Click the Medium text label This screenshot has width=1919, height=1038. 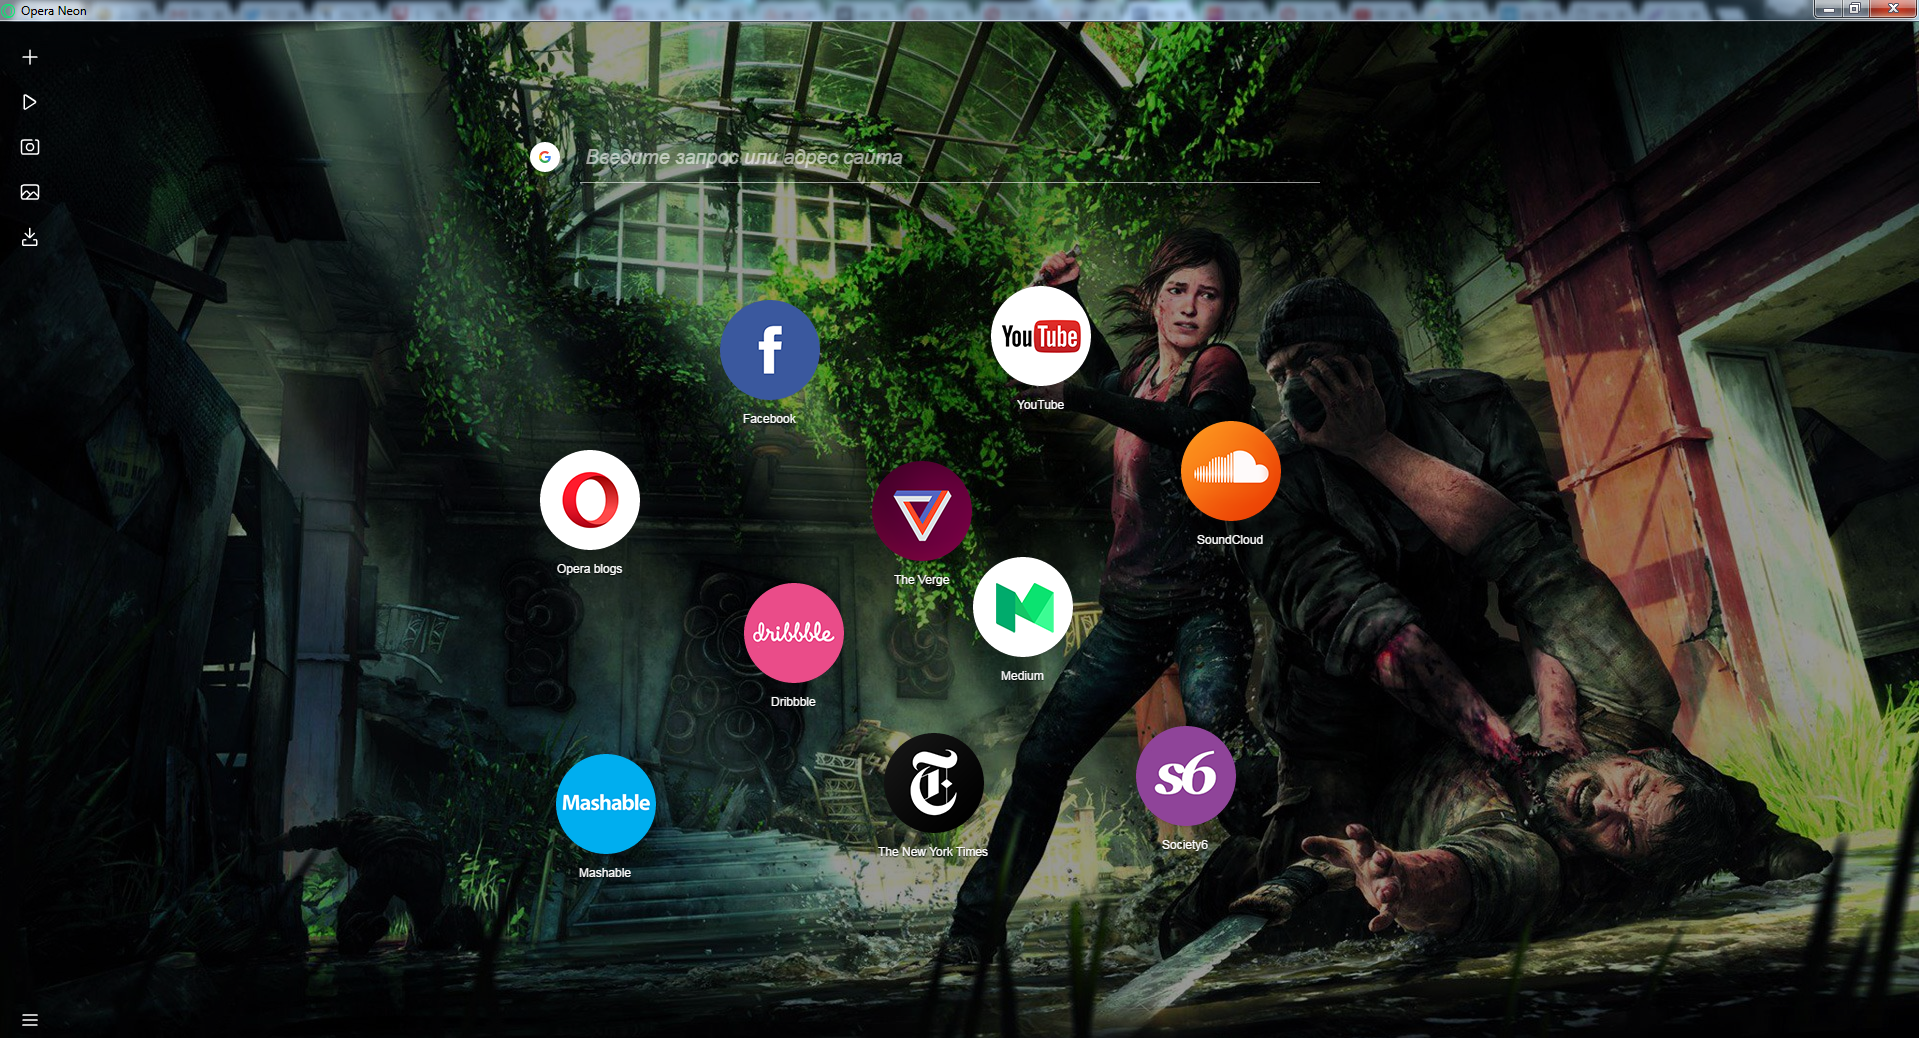pyautogui.click(x=1022, y=676)
